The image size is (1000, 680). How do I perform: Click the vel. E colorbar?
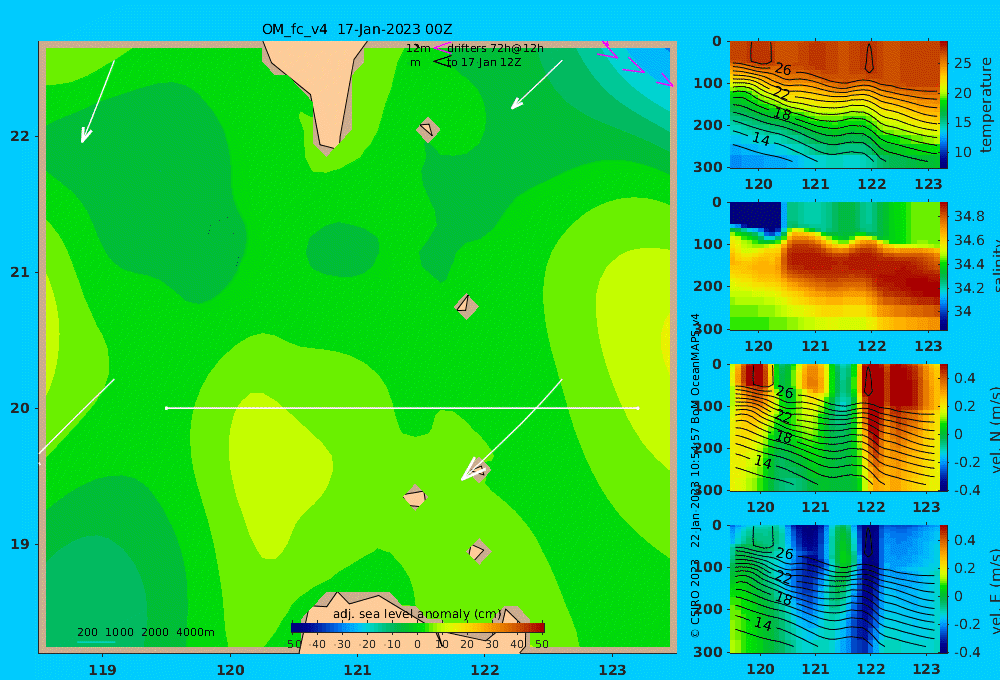click(944, 589)
